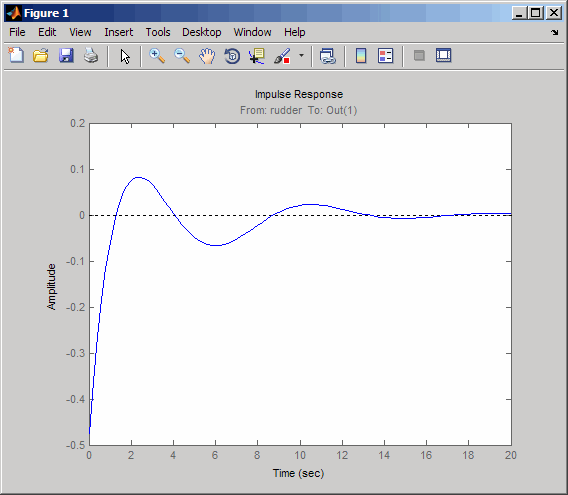
Task: Select the Edit Plot arrow tool
Action: point(125,56)
